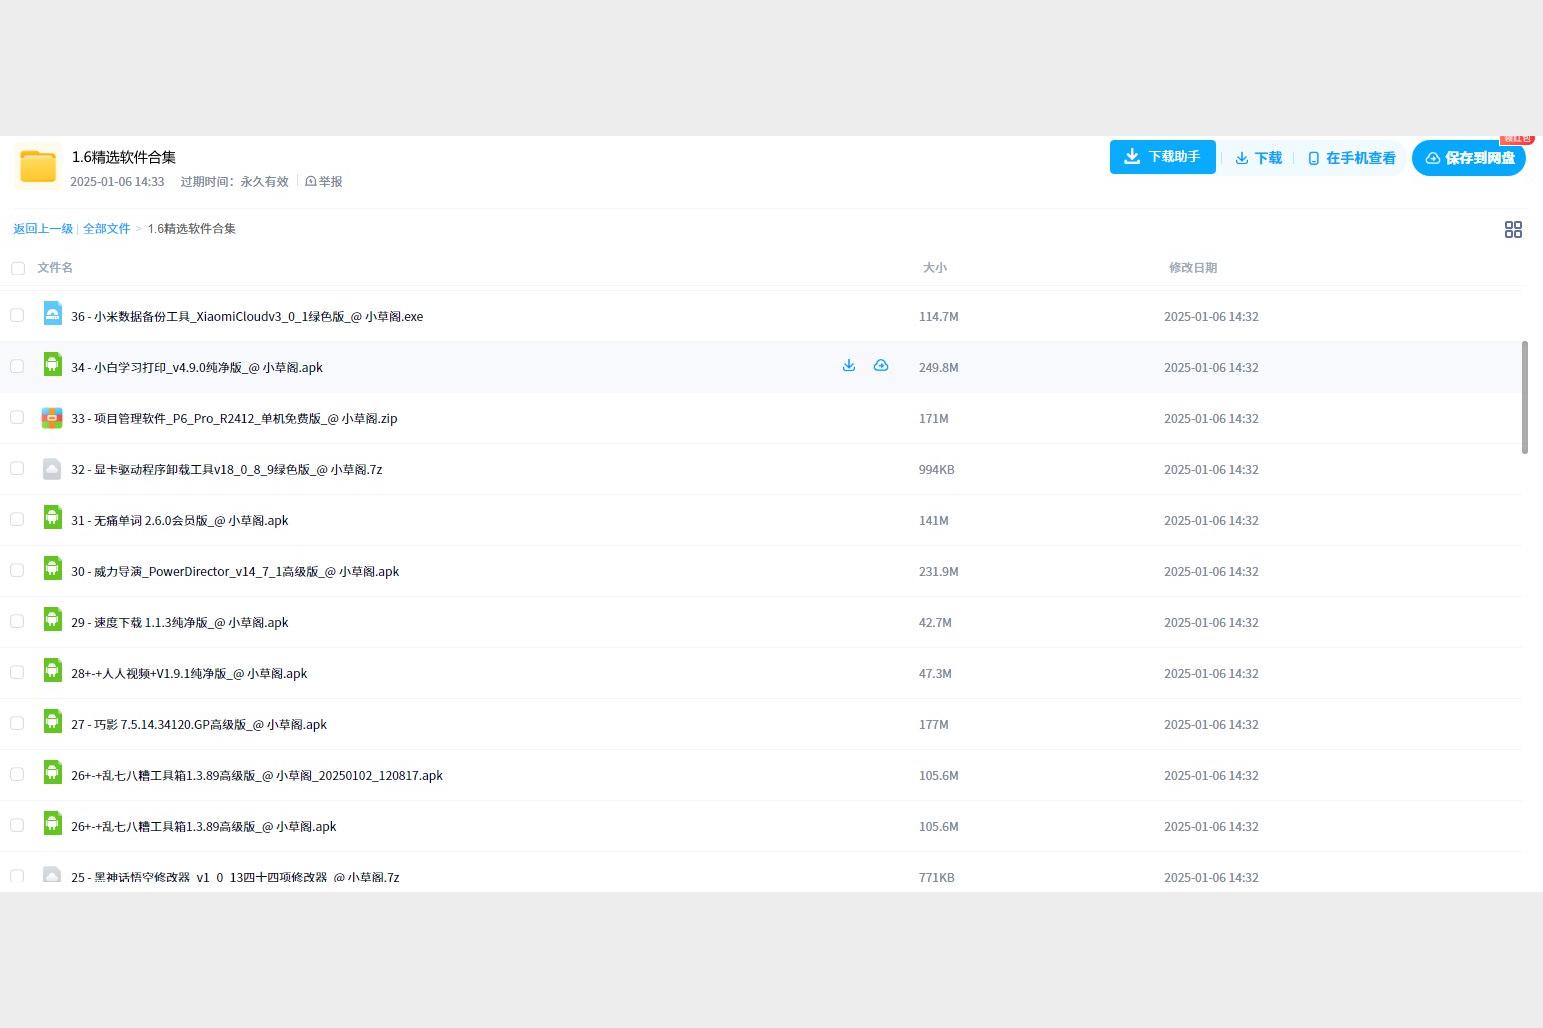
Task: Click apk icon for 乱七八糟工具箱 20250102_120817
Action: point(52,773)
